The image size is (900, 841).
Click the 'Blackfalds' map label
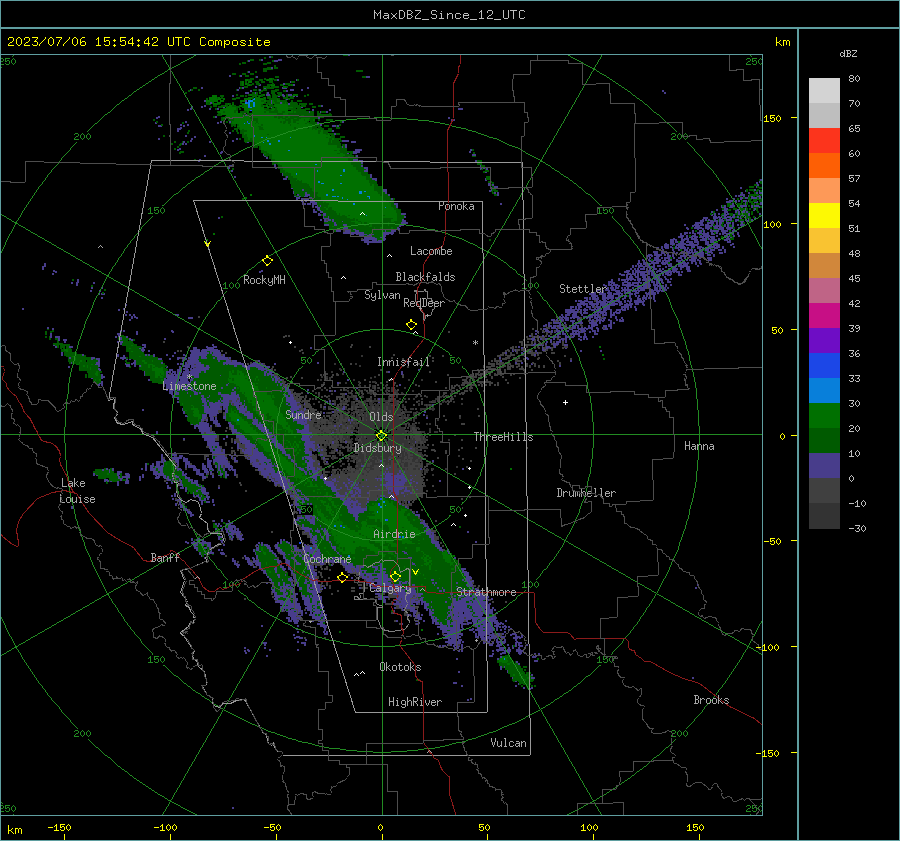425,277
